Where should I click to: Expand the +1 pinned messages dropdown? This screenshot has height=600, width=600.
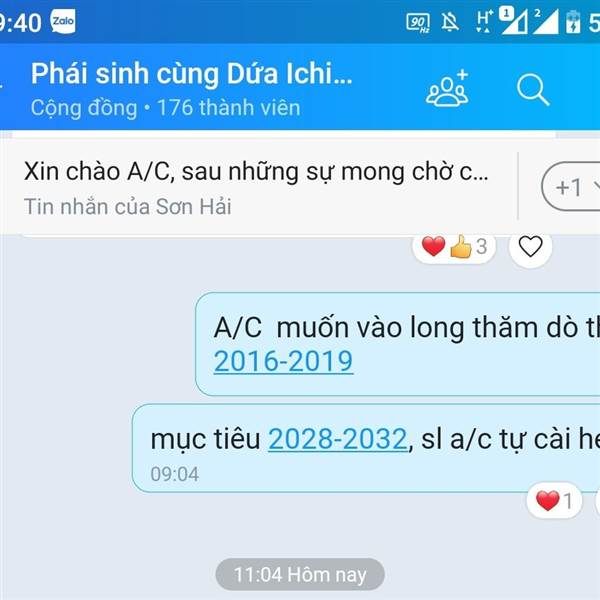pos(571,187)
